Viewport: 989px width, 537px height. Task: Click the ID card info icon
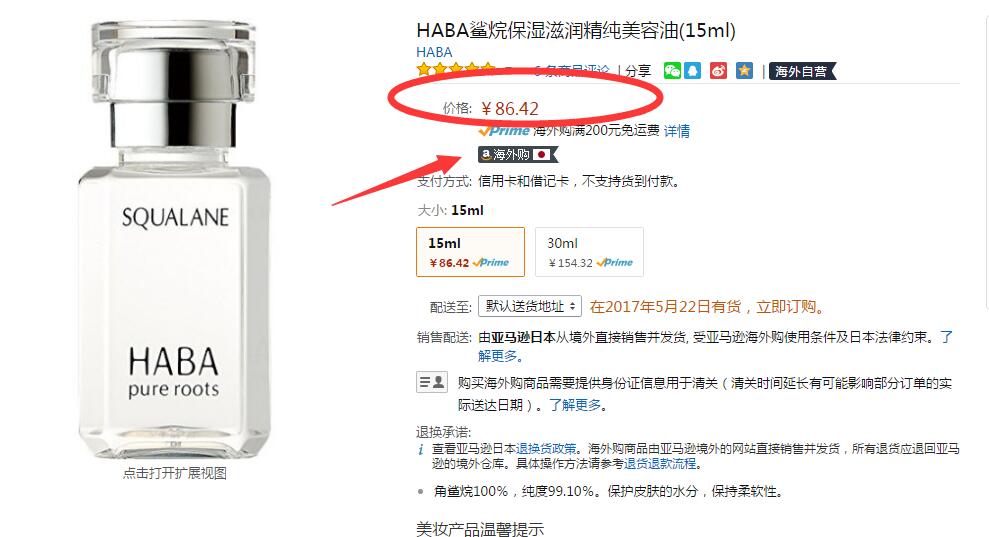(x=431, y=382)
